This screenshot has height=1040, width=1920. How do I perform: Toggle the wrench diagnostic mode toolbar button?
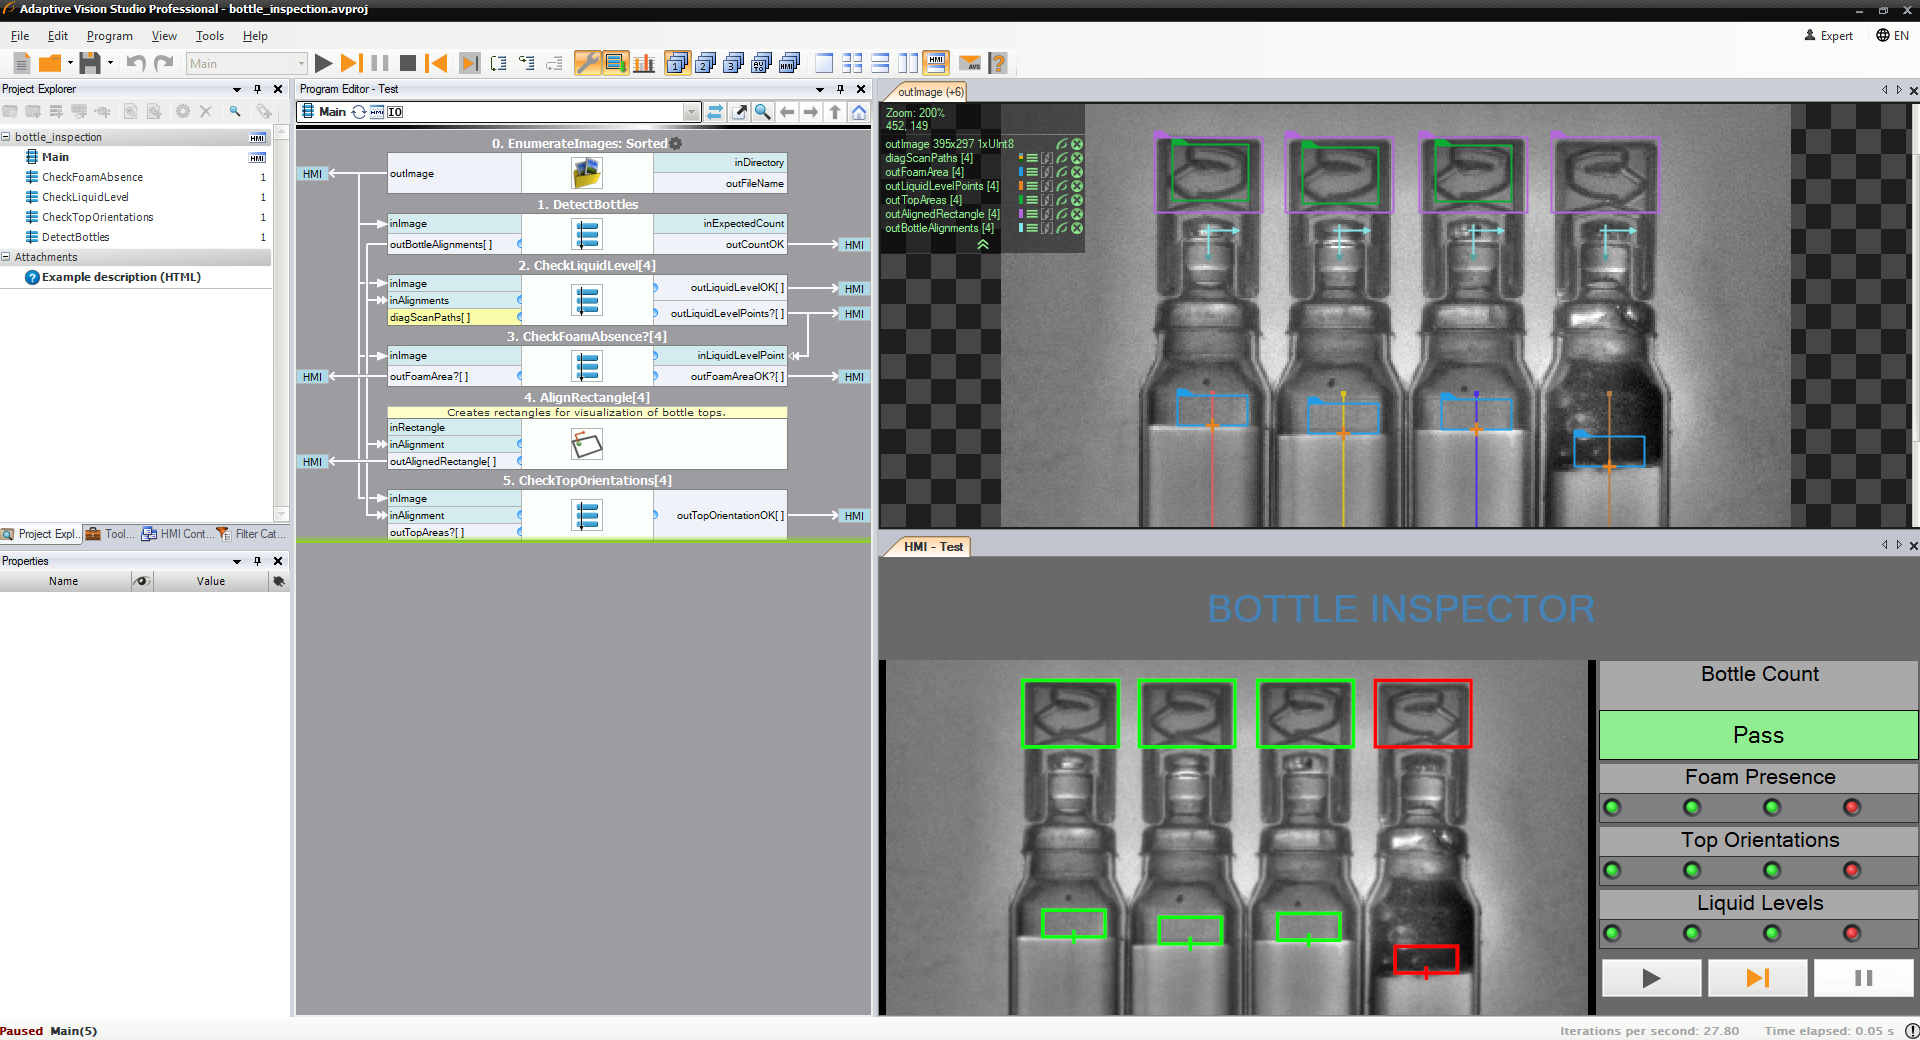pos(588,63)
